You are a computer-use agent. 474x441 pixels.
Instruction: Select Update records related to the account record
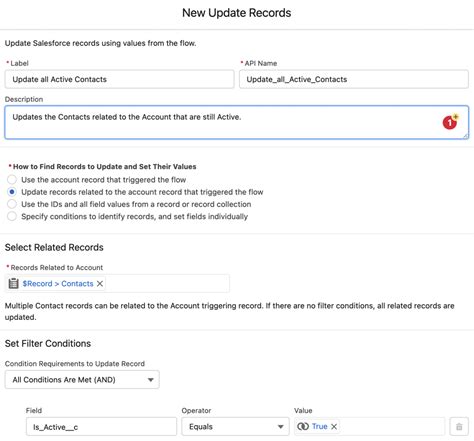pos(12,192)
